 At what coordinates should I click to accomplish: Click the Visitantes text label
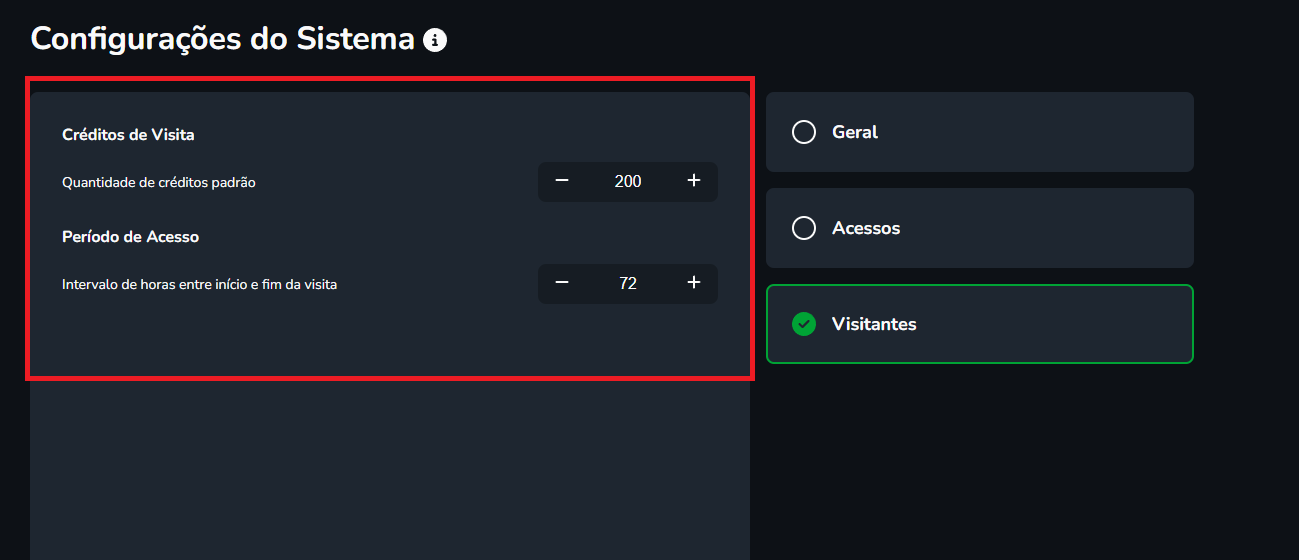(874, 324)
